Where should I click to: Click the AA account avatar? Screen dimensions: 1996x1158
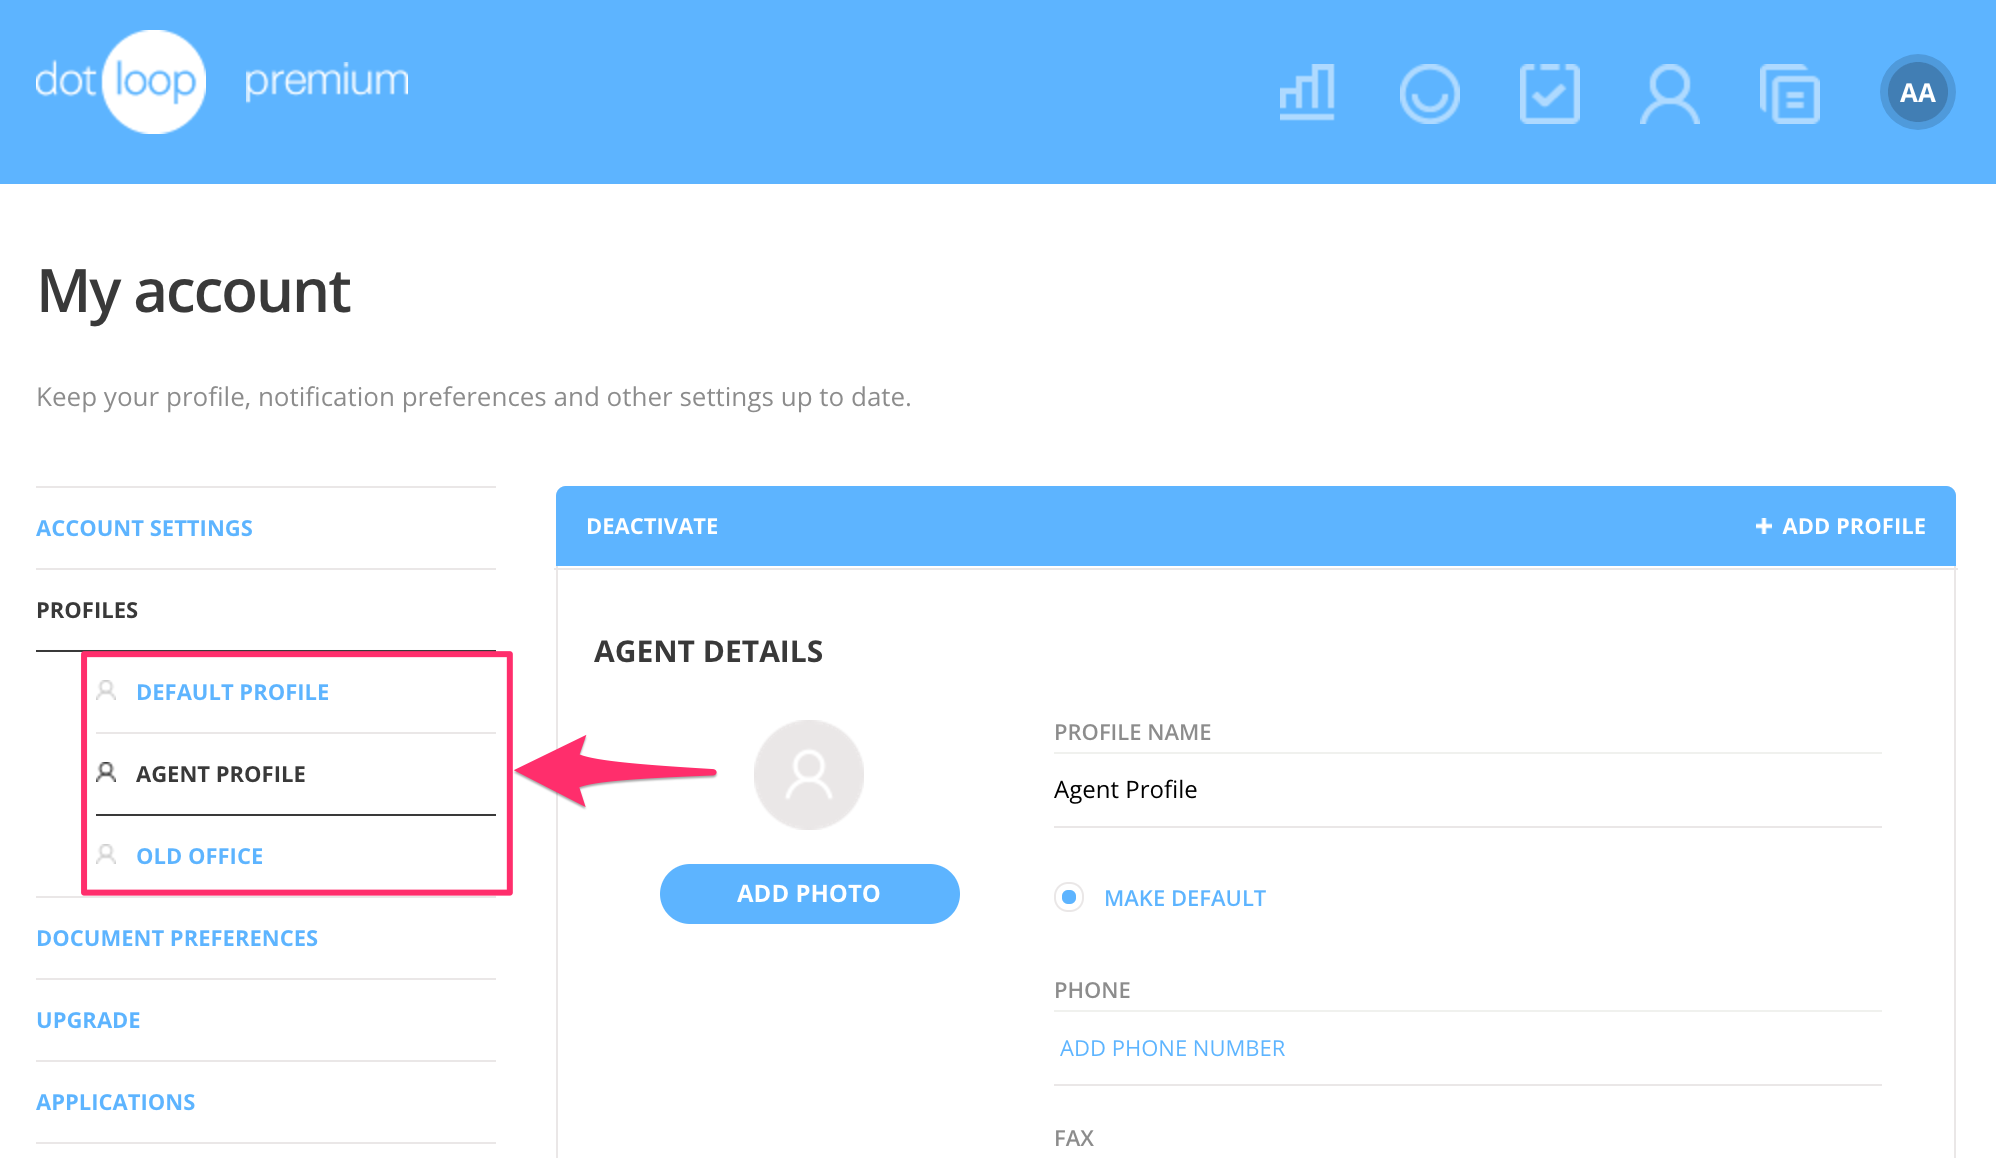pyautogui.click(x=1916, y=92)
